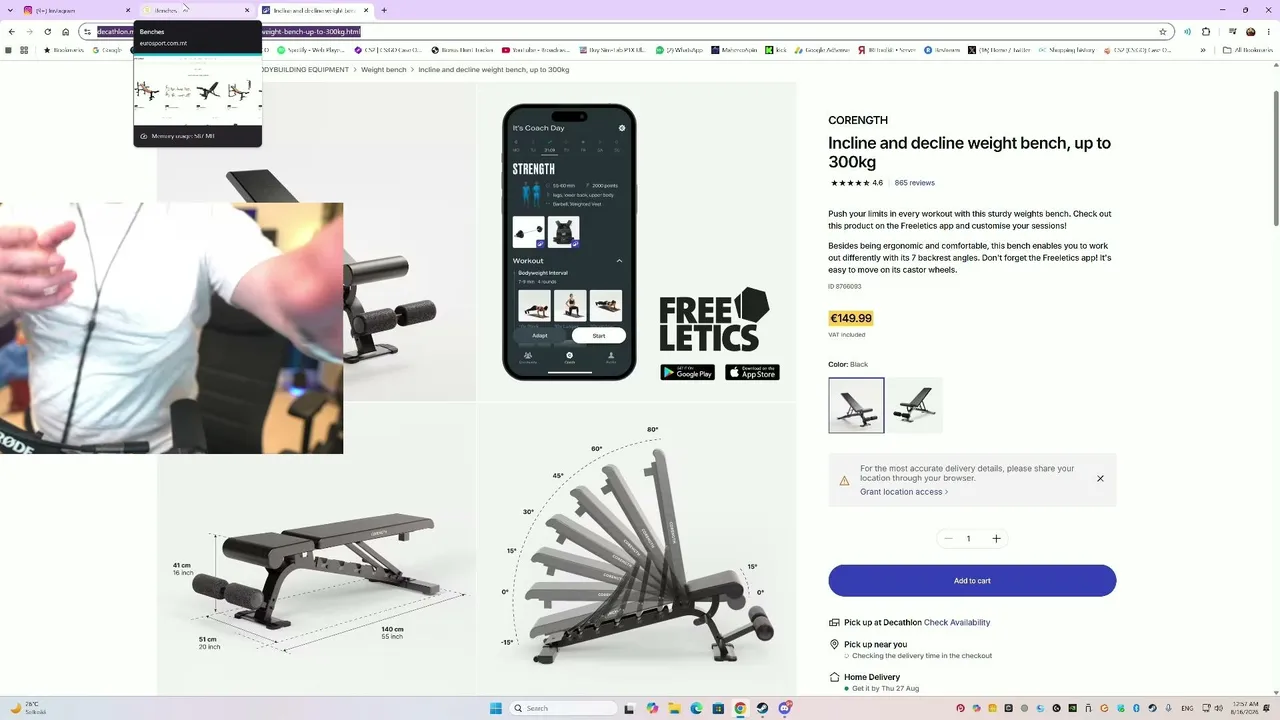
Task: Open Google Chrome in the taskbar
Action: (x=740, y=708)
